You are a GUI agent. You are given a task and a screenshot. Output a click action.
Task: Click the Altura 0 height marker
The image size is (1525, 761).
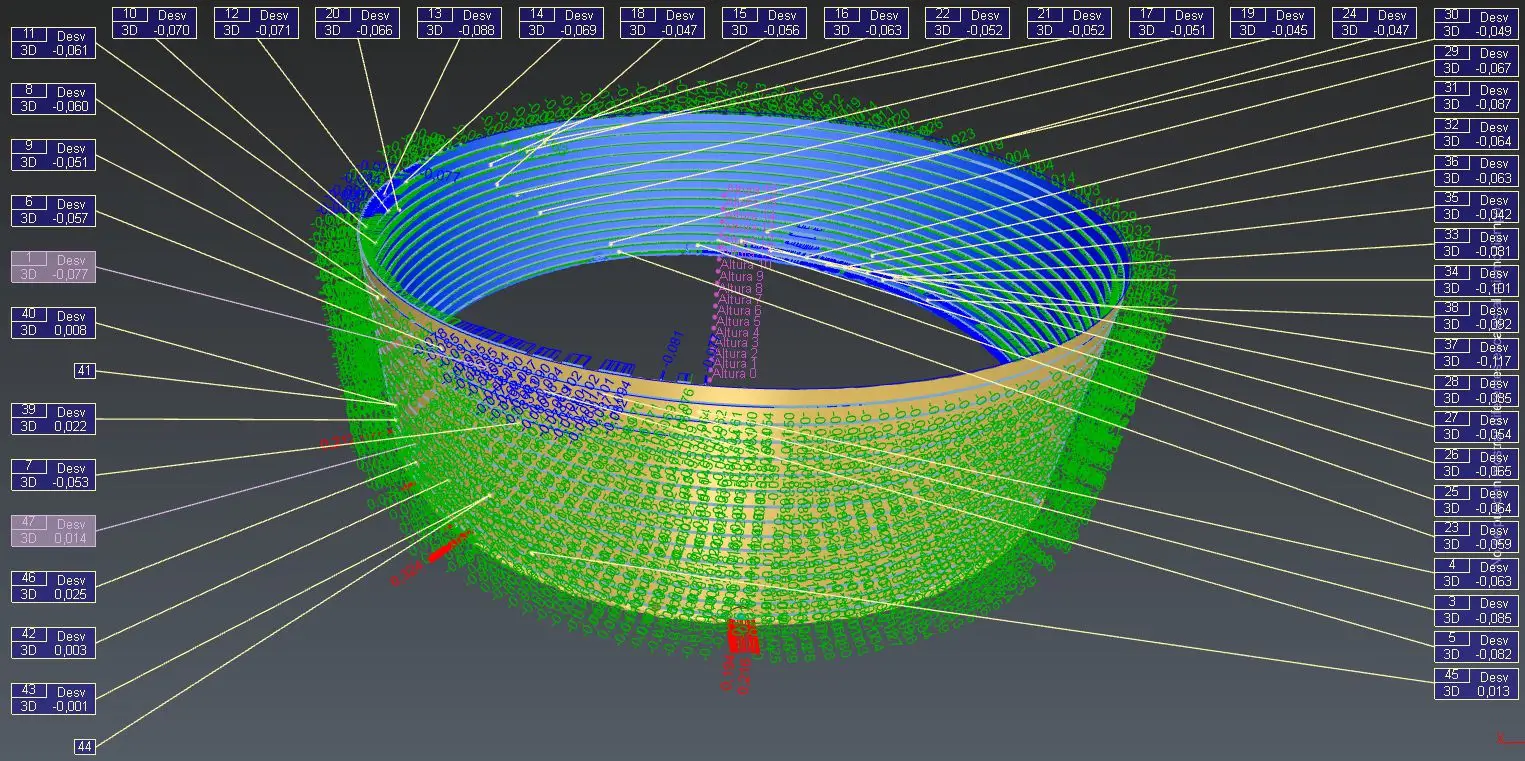(x=738, y=374)
